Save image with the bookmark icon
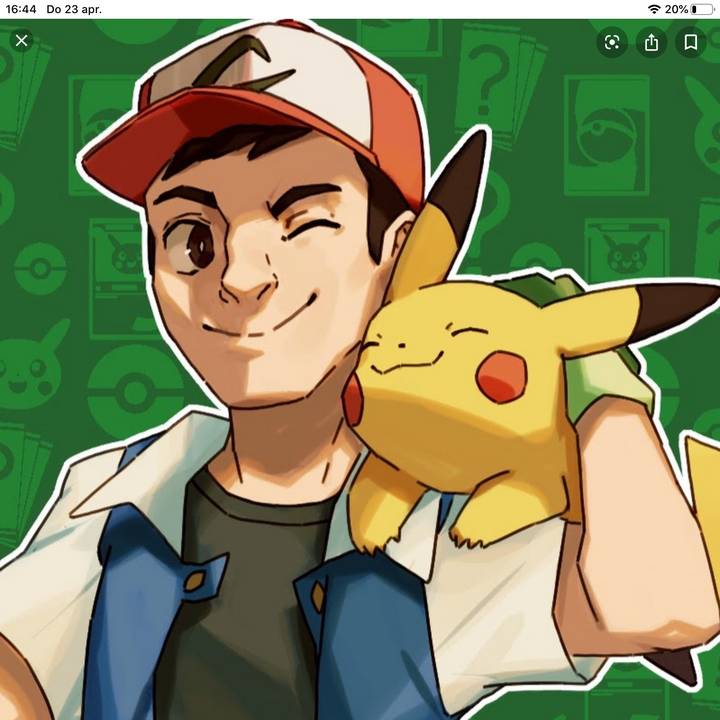The image size is (720, 720). (x=690, y=42)
